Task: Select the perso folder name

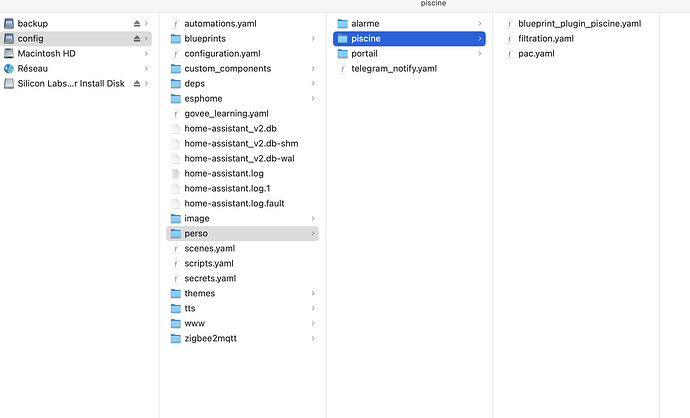Action: tap(196, 234)
